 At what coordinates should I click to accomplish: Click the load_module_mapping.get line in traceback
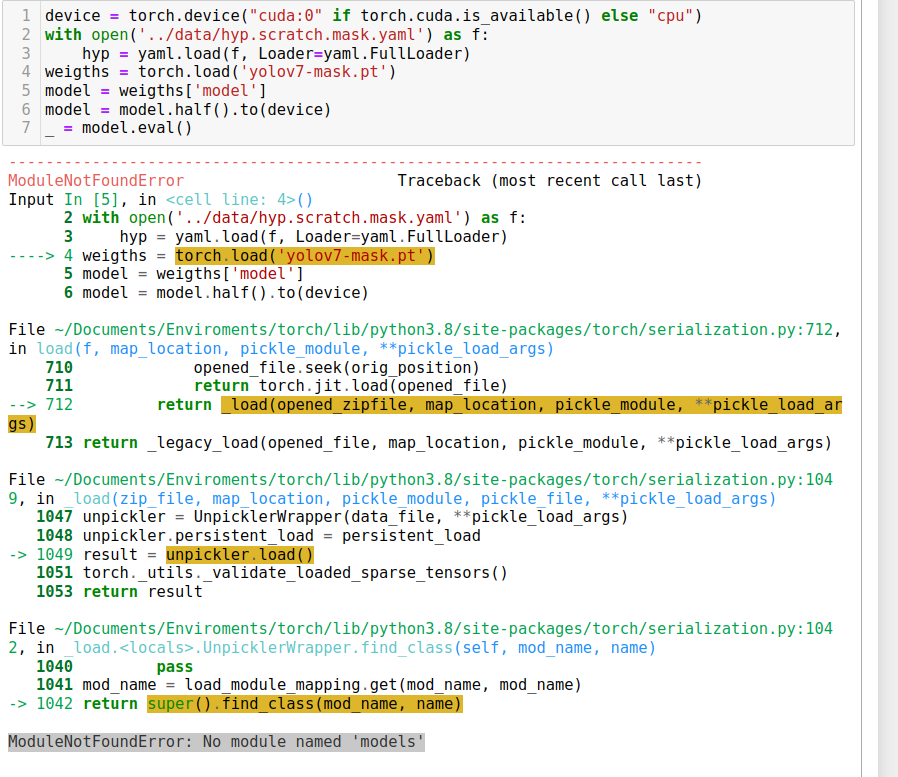pos(300,684)
